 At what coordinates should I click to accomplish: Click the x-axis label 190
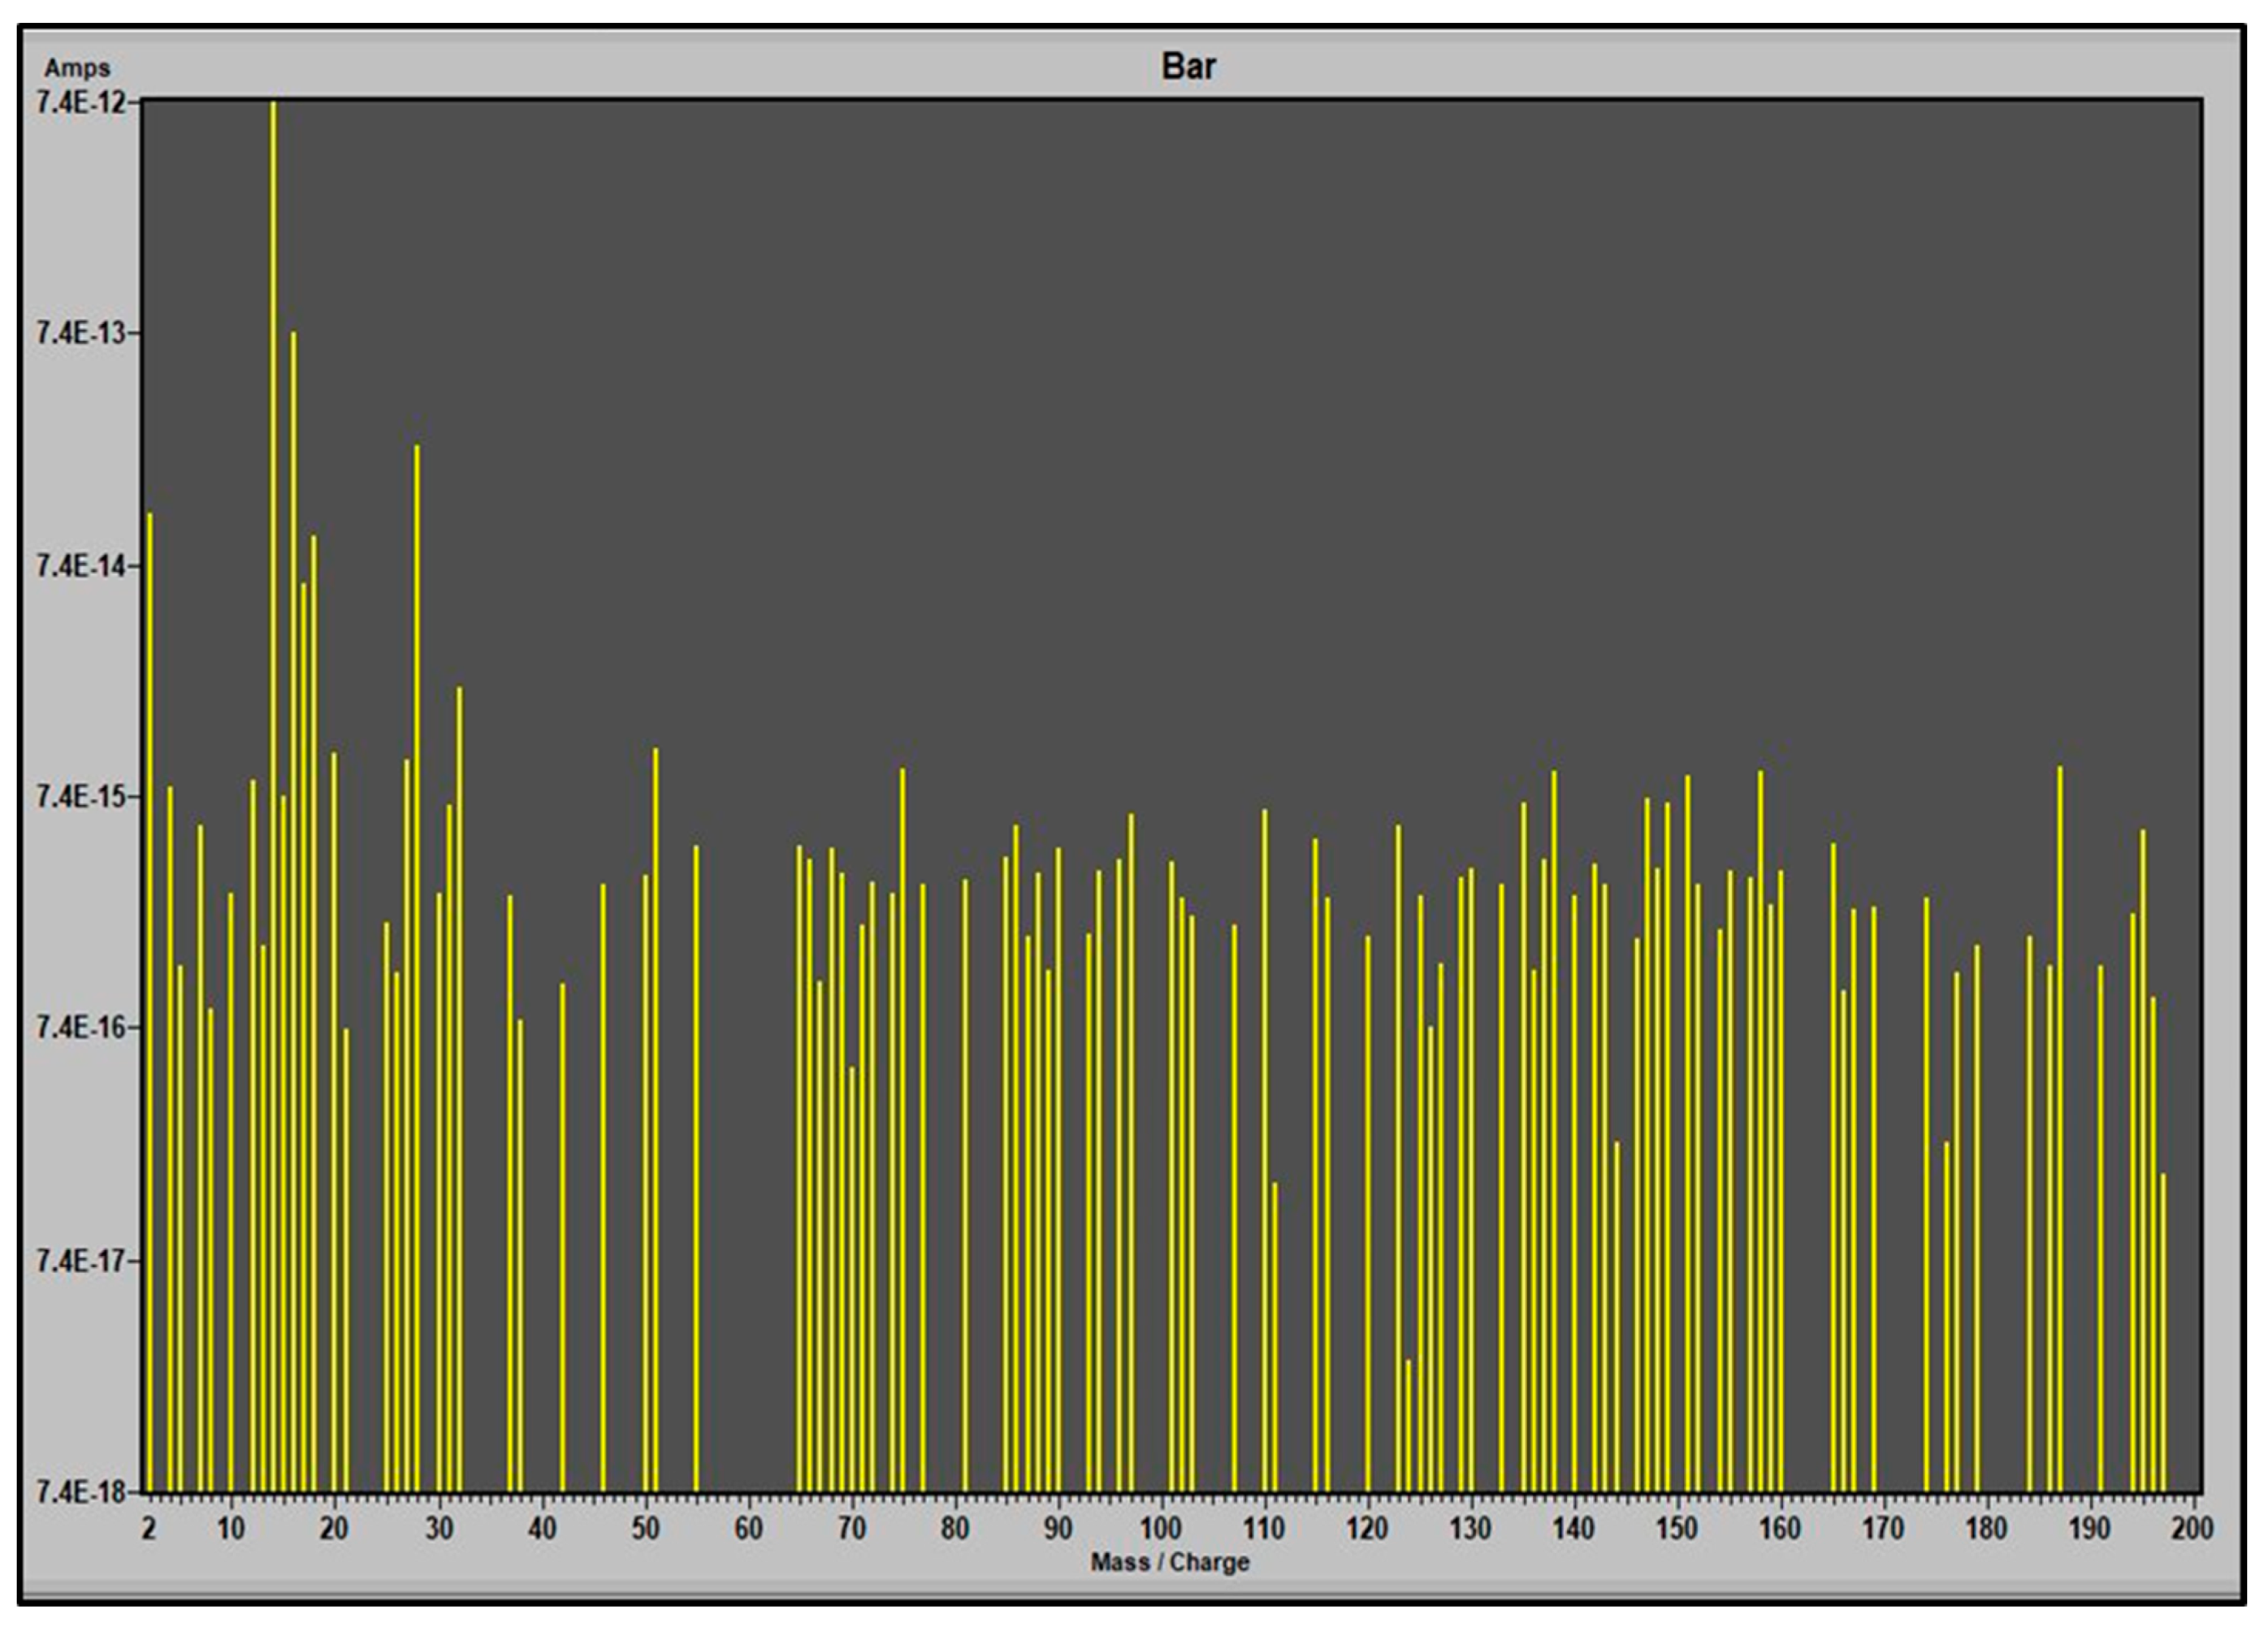point(2089,1529)
